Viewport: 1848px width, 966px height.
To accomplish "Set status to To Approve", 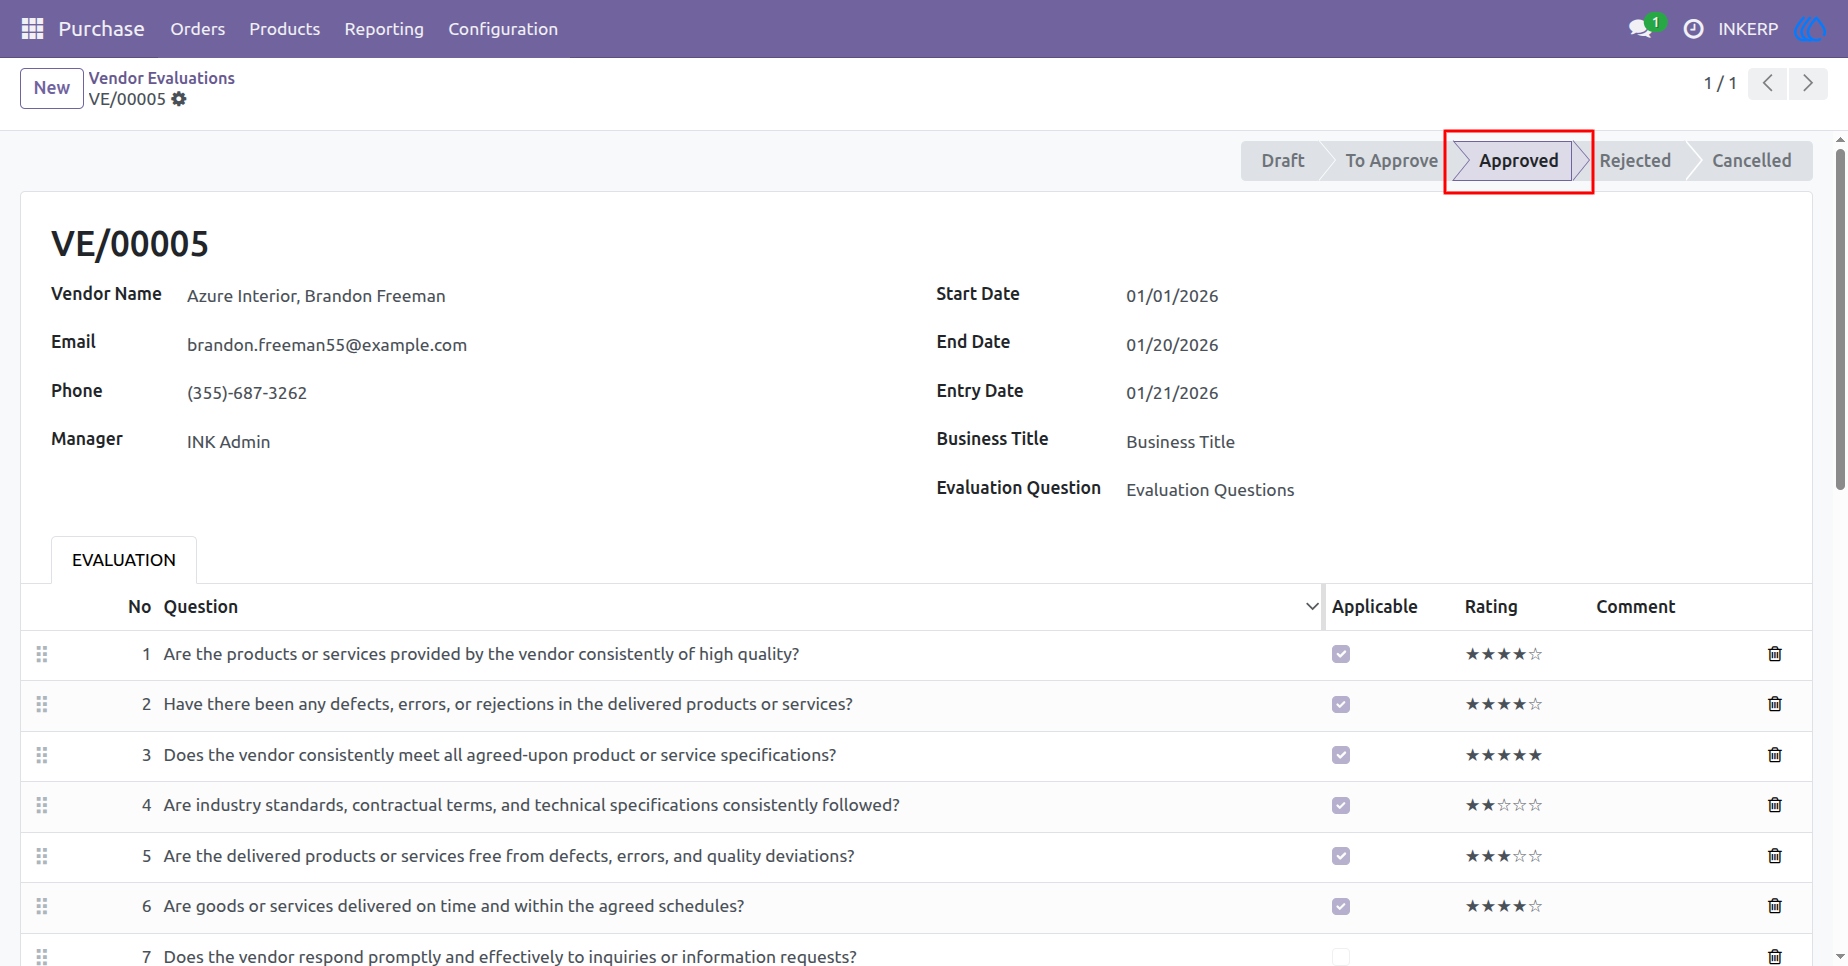I will [1391, 161].
